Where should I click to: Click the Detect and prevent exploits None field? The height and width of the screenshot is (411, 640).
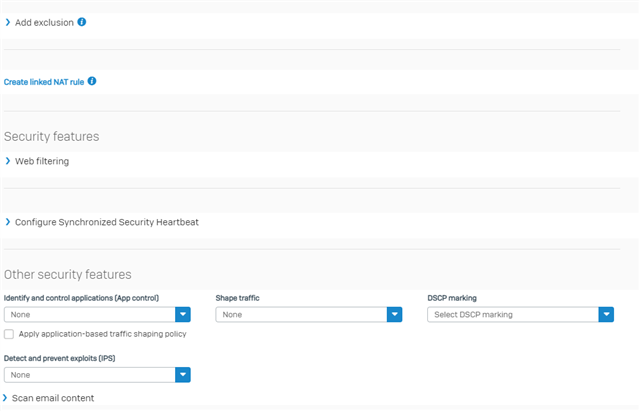[x=90, y=375]
